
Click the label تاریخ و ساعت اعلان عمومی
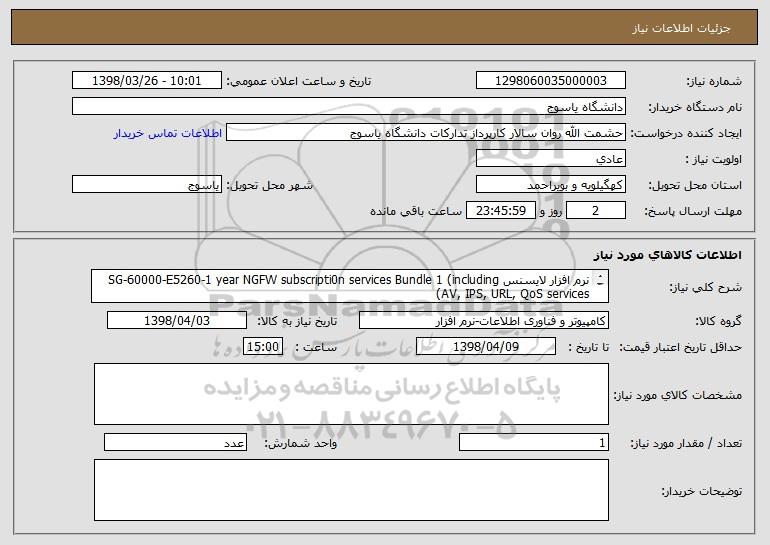tap(299, 81)
